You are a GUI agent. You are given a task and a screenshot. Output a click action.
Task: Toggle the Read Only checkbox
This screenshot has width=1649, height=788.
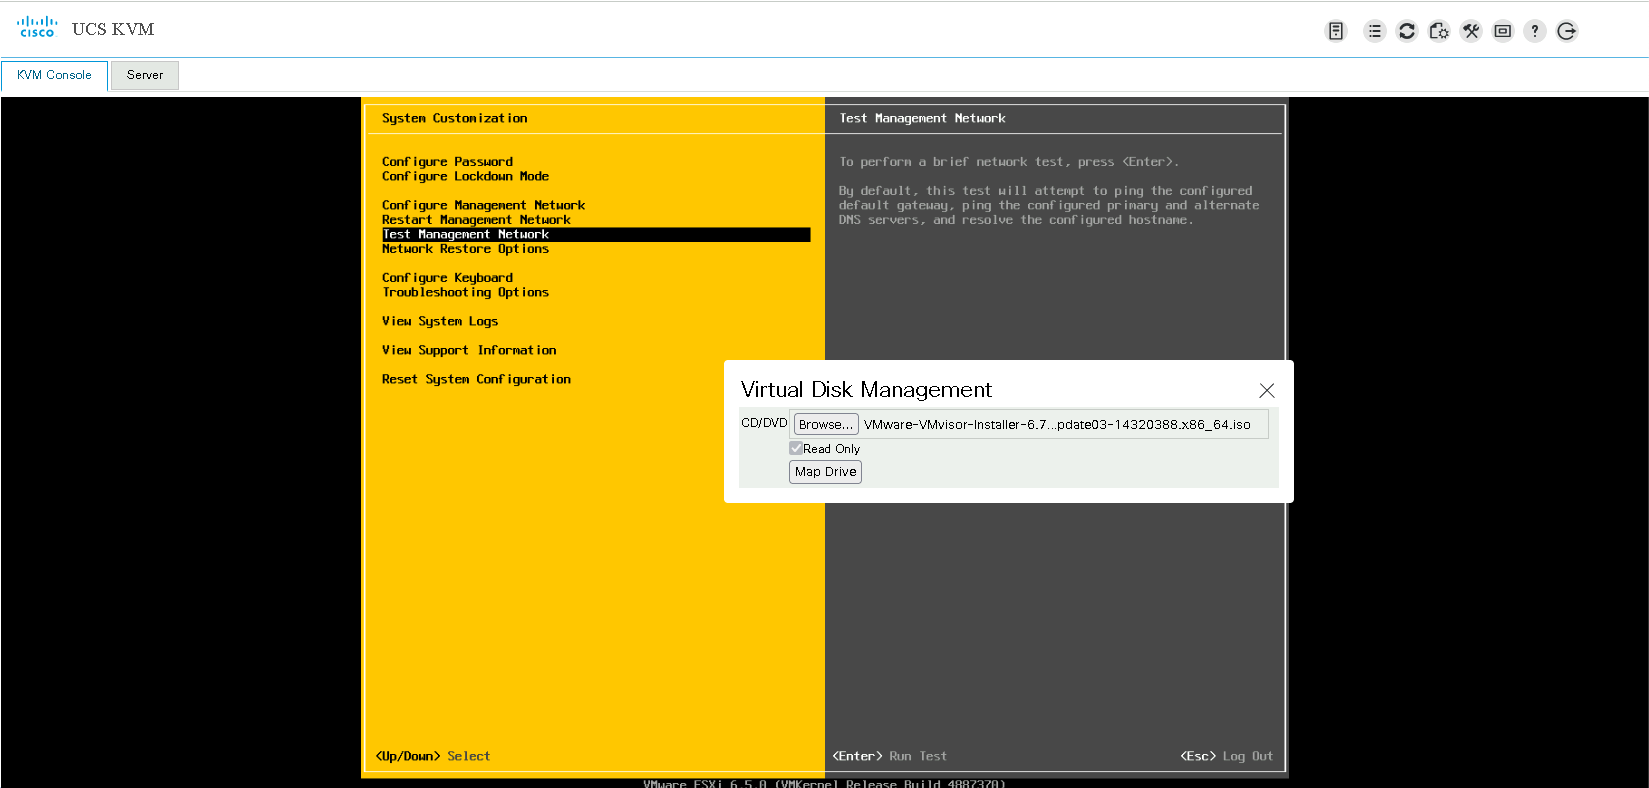[x=796, y=449]
